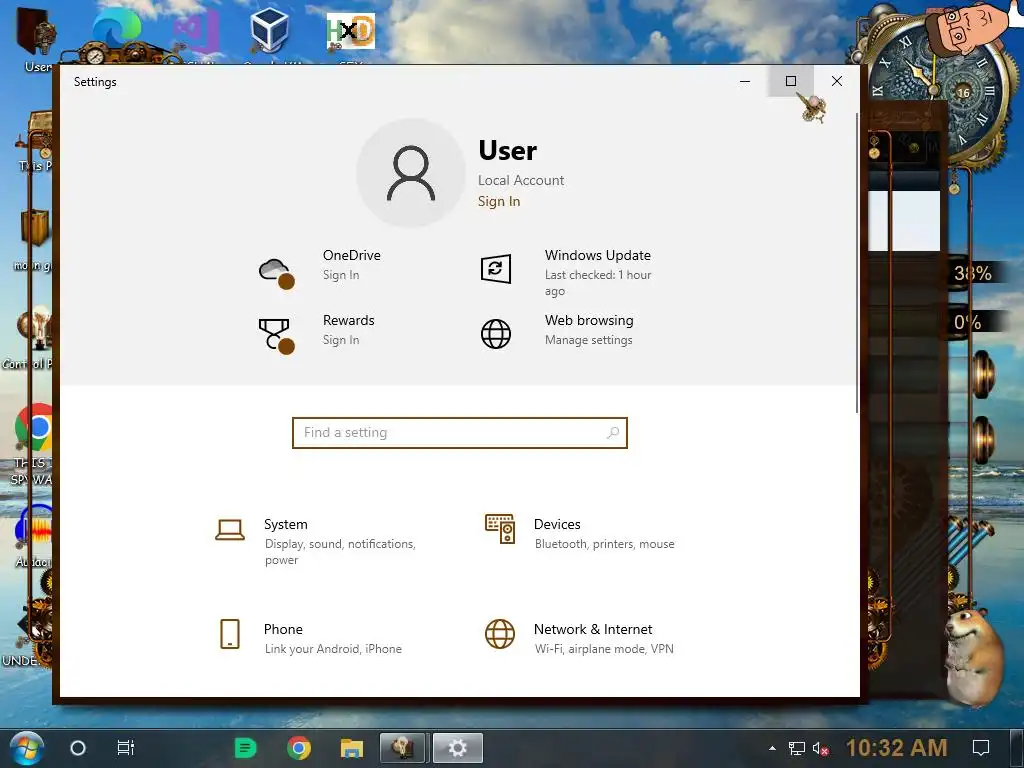This screenshot has width=1024, height=768.
Task: Open Cortana circle on taskbar
Action: 78,748
